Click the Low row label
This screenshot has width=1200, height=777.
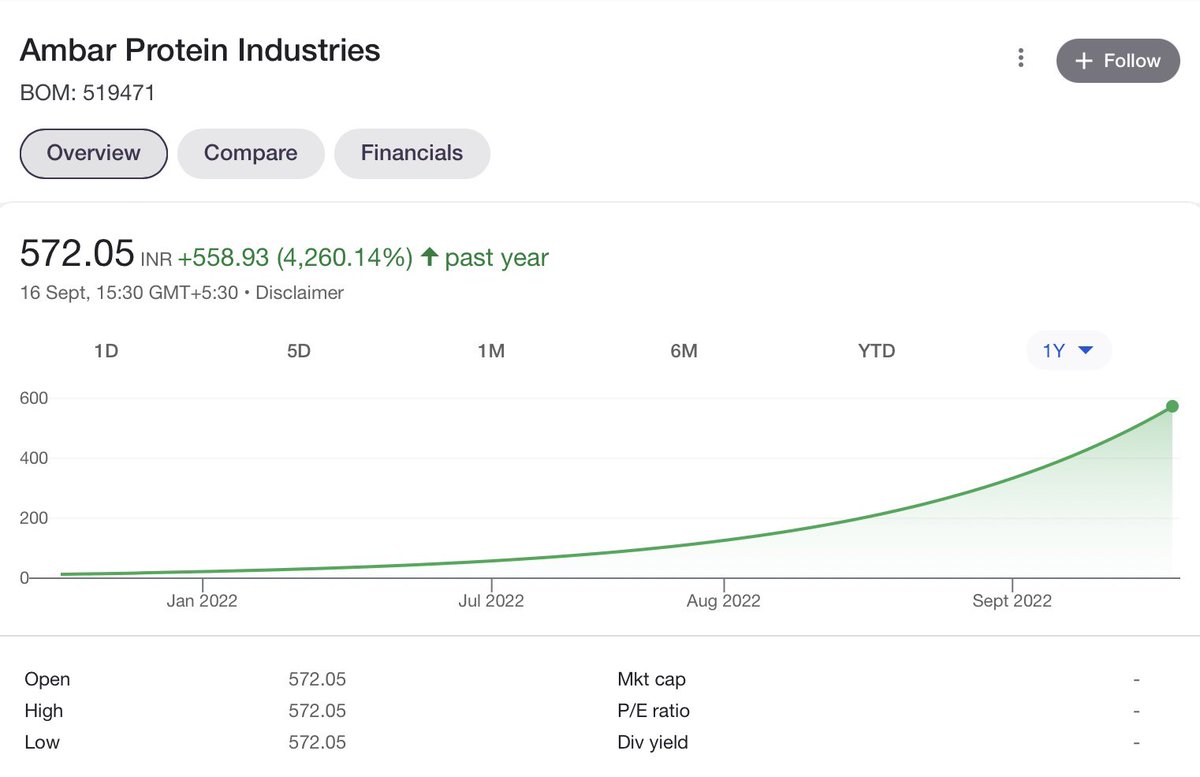42,743
